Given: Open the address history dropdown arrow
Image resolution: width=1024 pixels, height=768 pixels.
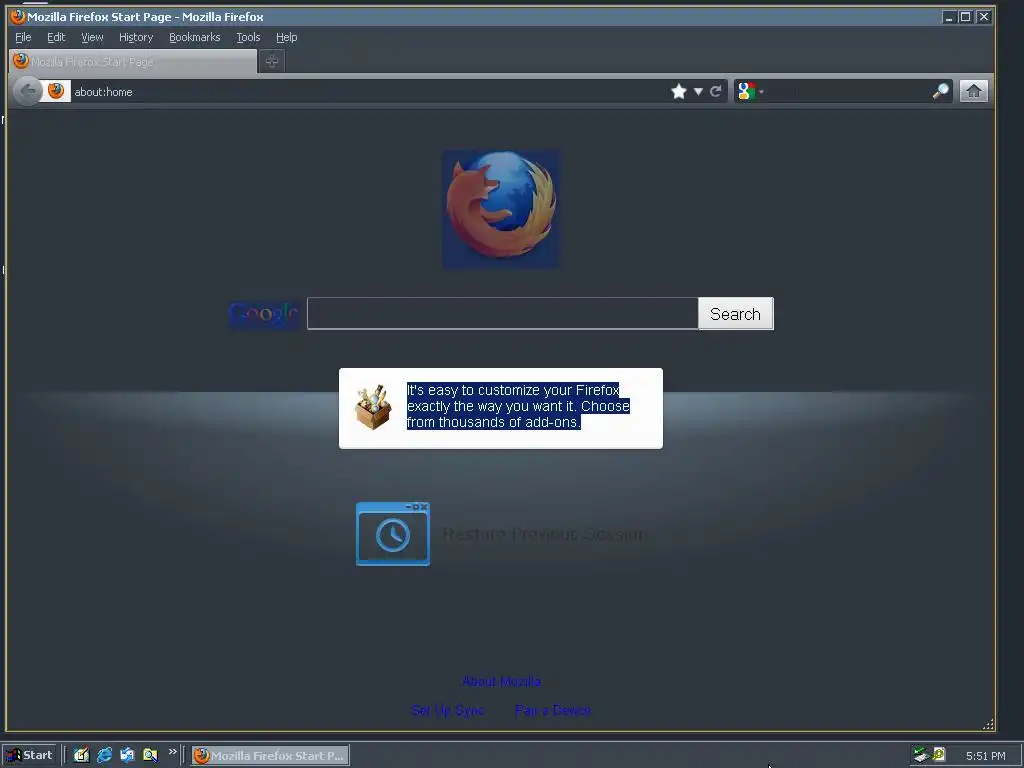Looking at the screenshot, I should (x=698, y=91).
